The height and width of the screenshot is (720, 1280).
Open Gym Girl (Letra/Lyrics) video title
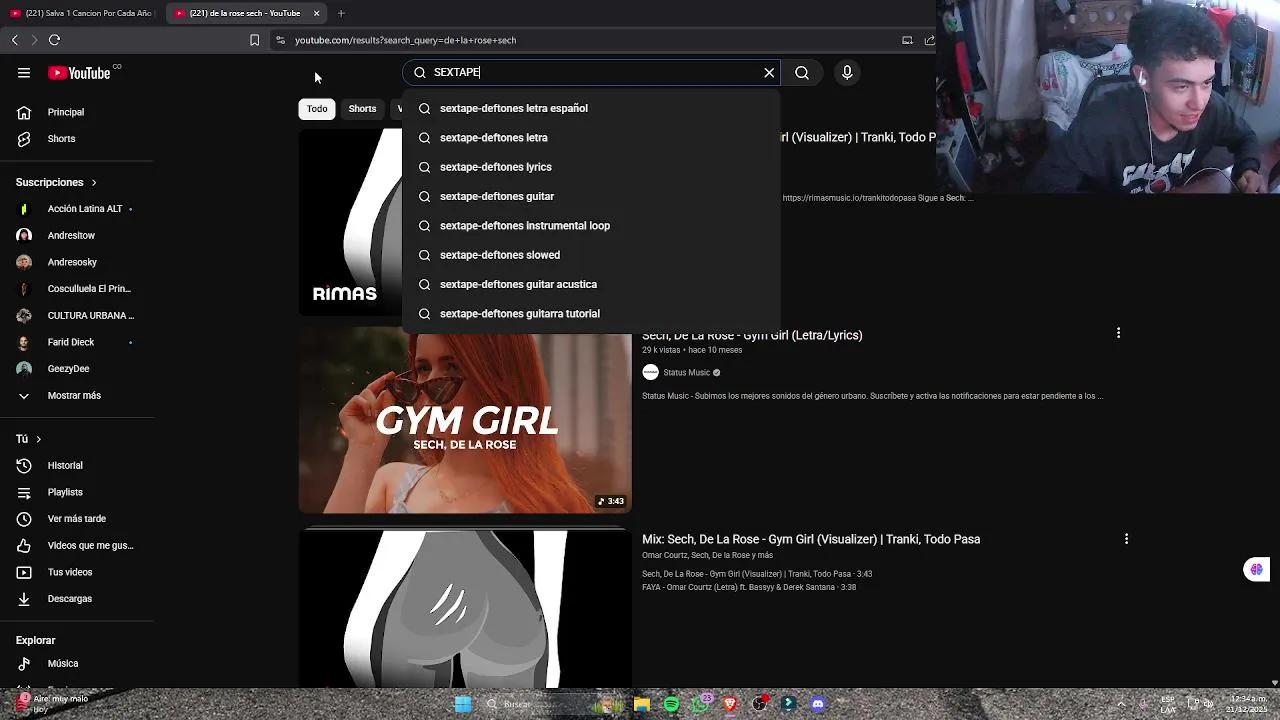[x=752, y=335]
